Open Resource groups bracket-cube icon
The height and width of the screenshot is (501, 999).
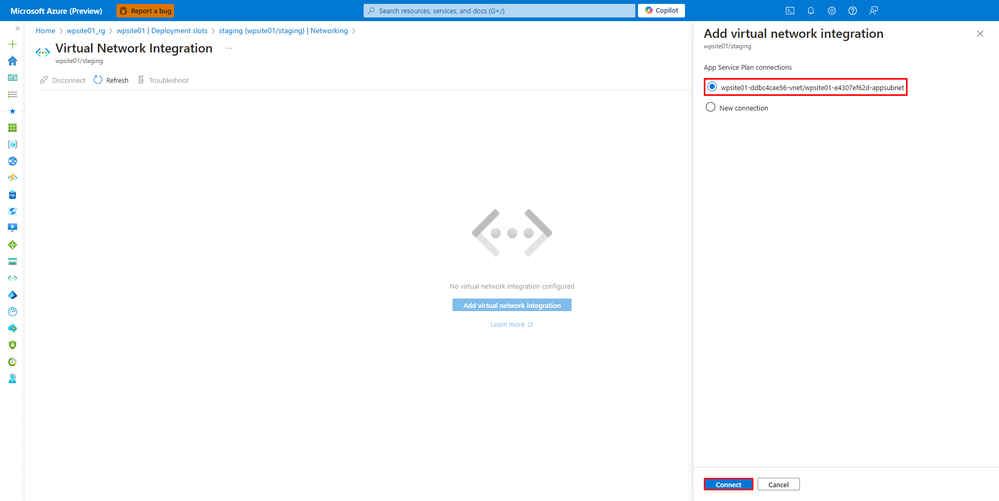12,145
